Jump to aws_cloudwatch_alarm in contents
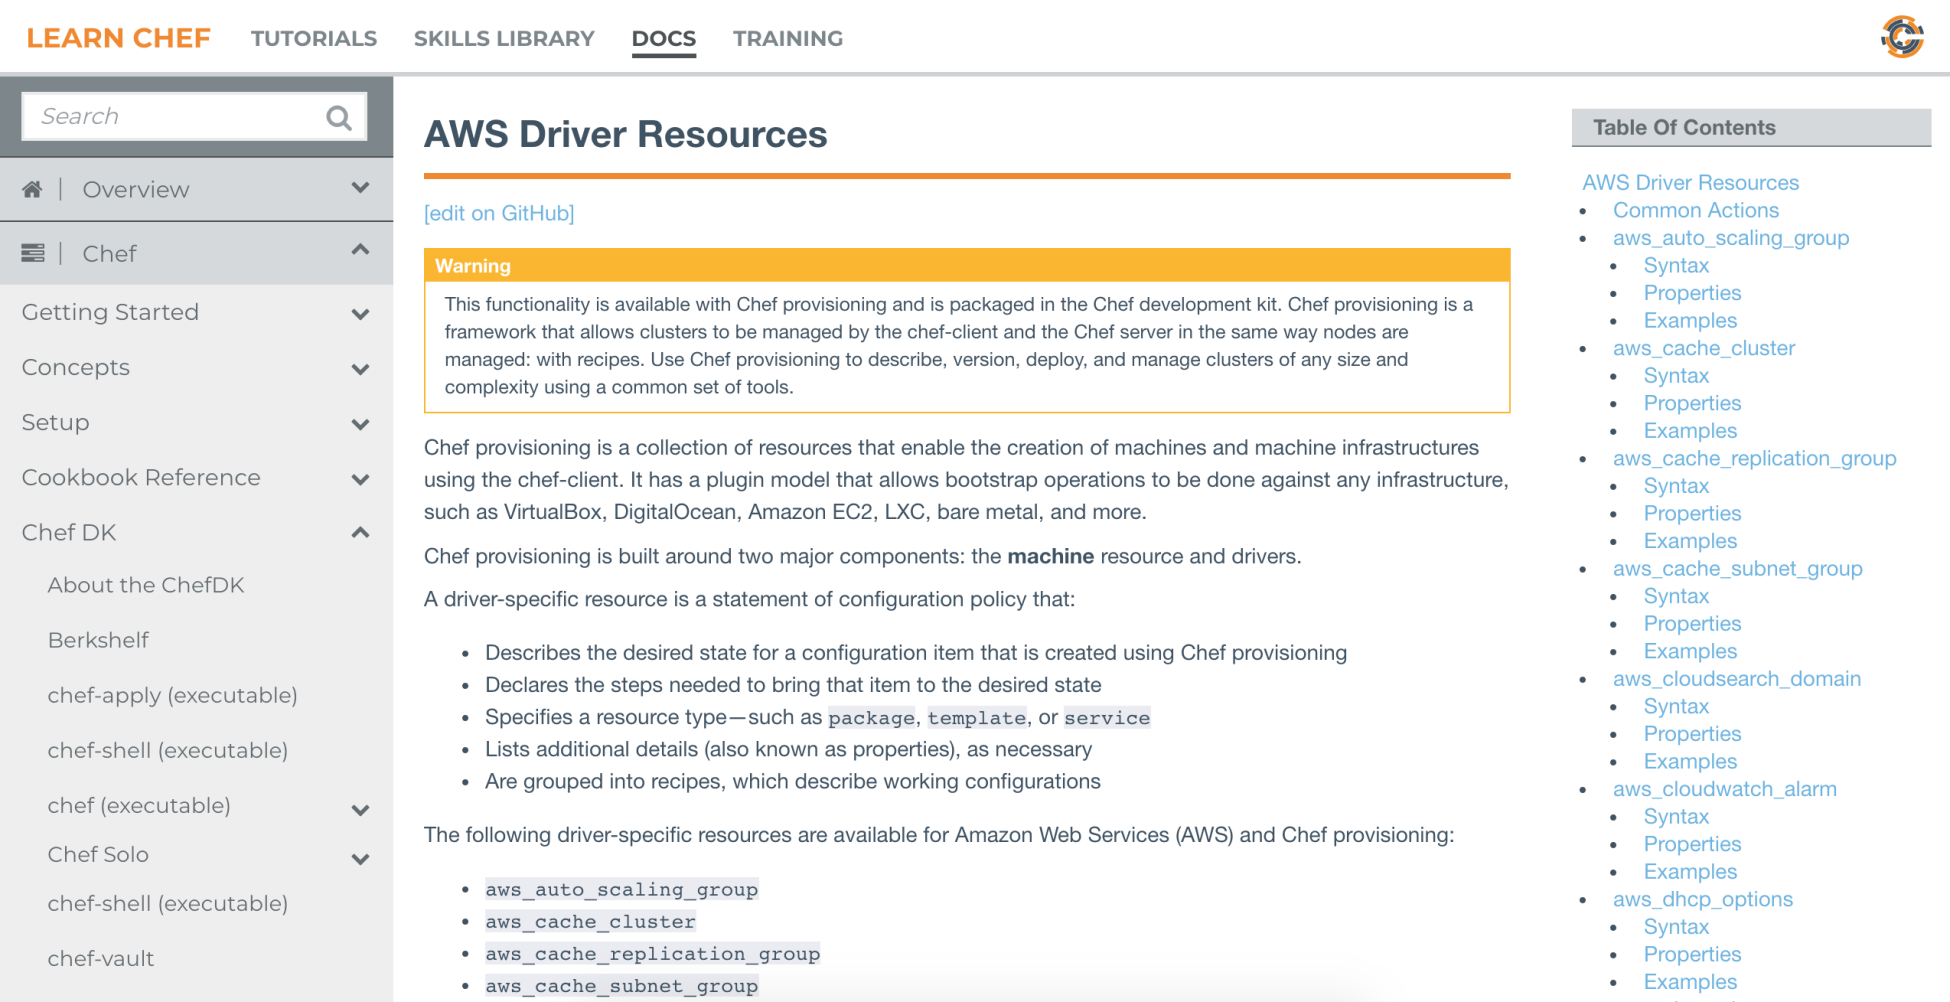Viewport: 1950px width, 1002px height. [1724, 788]
